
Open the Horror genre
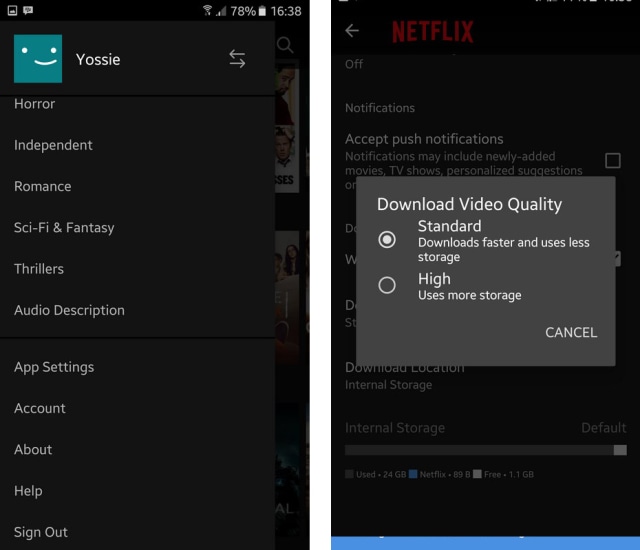click(35, 104)
